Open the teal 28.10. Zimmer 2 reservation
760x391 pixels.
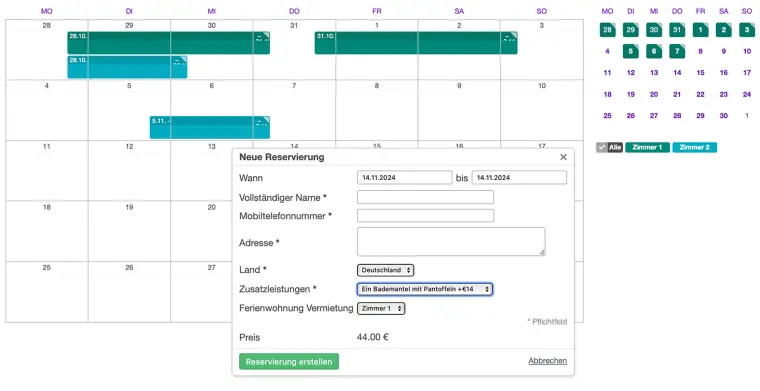pos(127,67)
